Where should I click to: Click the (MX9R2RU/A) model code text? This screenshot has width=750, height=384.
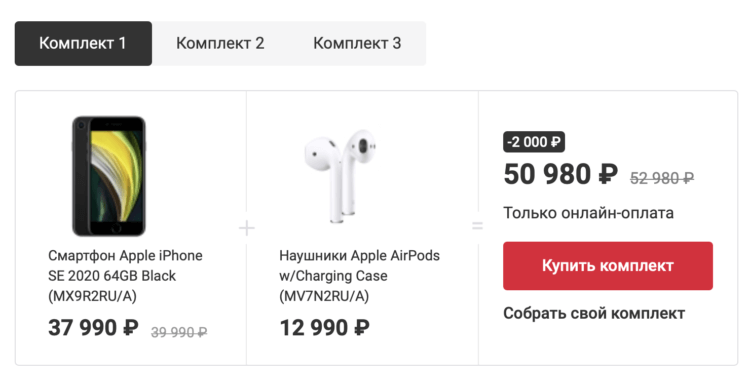(92, 296)
